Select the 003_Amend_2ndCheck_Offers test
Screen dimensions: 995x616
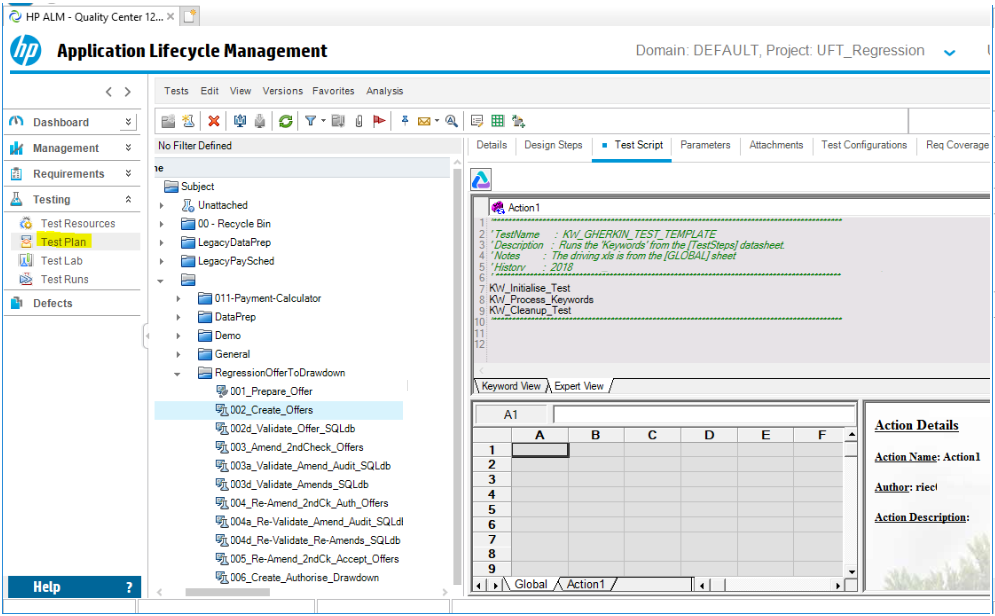coord(296,447)
